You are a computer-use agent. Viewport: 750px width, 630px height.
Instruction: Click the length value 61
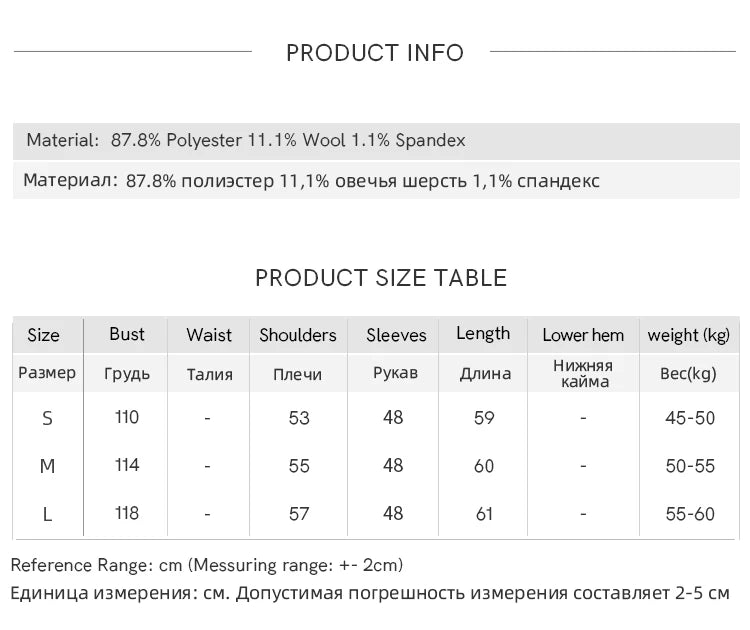click(484, 514)
